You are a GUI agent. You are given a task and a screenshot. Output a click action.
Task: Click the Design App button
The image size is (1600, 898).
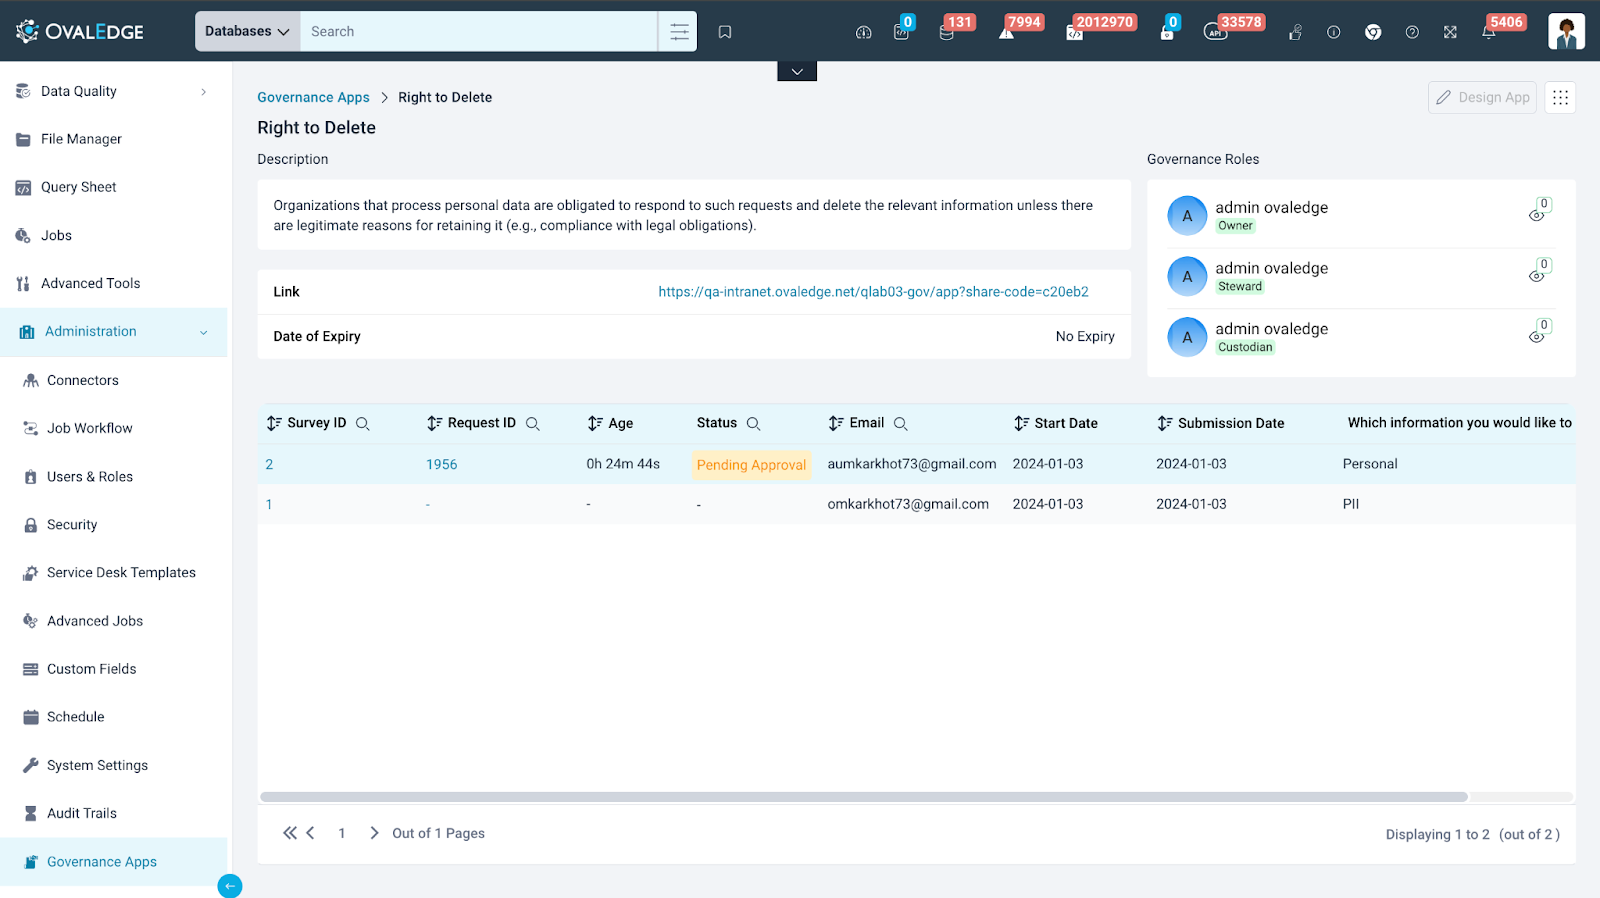click(1482, 97)
